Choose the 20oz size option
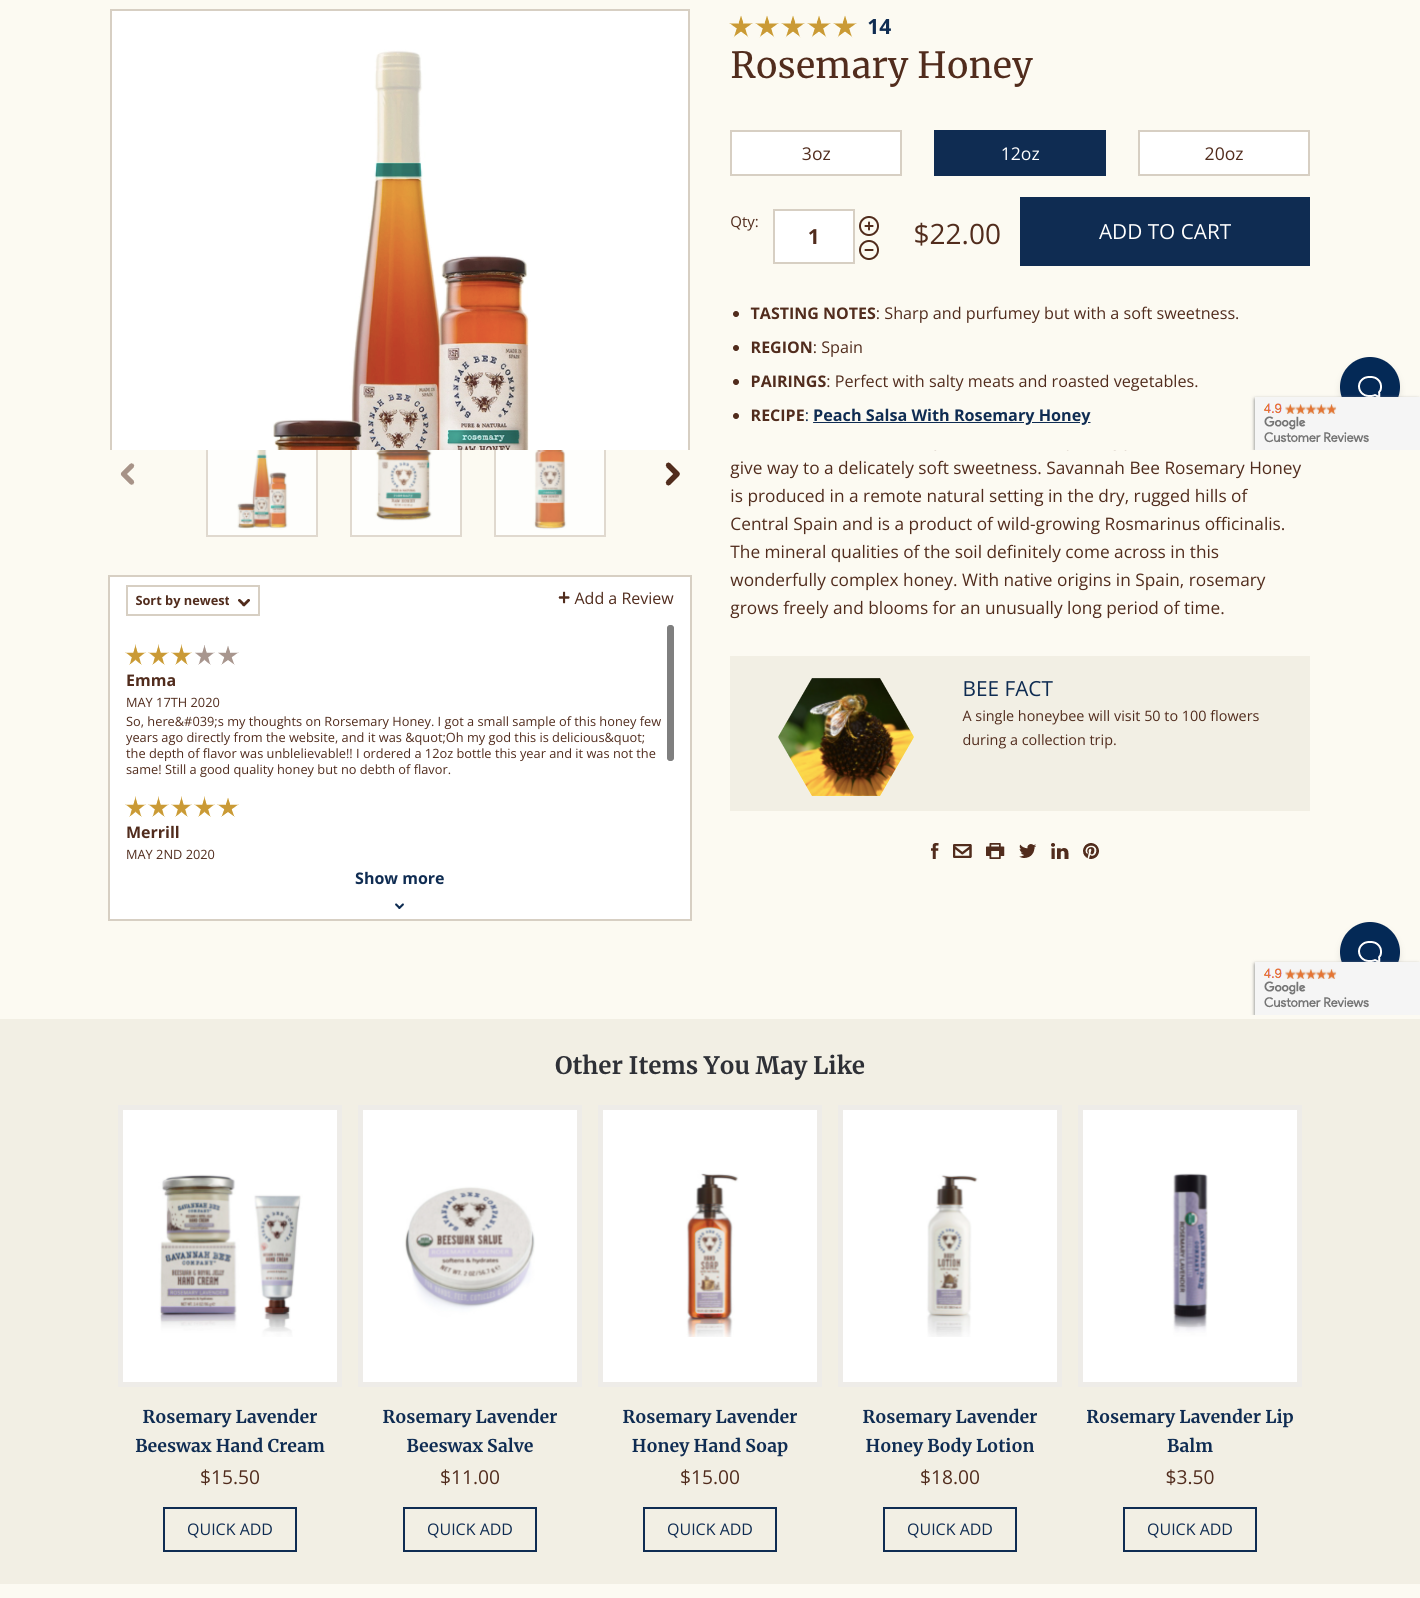The height and width of the screenshot is (1598, 1420). [1224, 153]
